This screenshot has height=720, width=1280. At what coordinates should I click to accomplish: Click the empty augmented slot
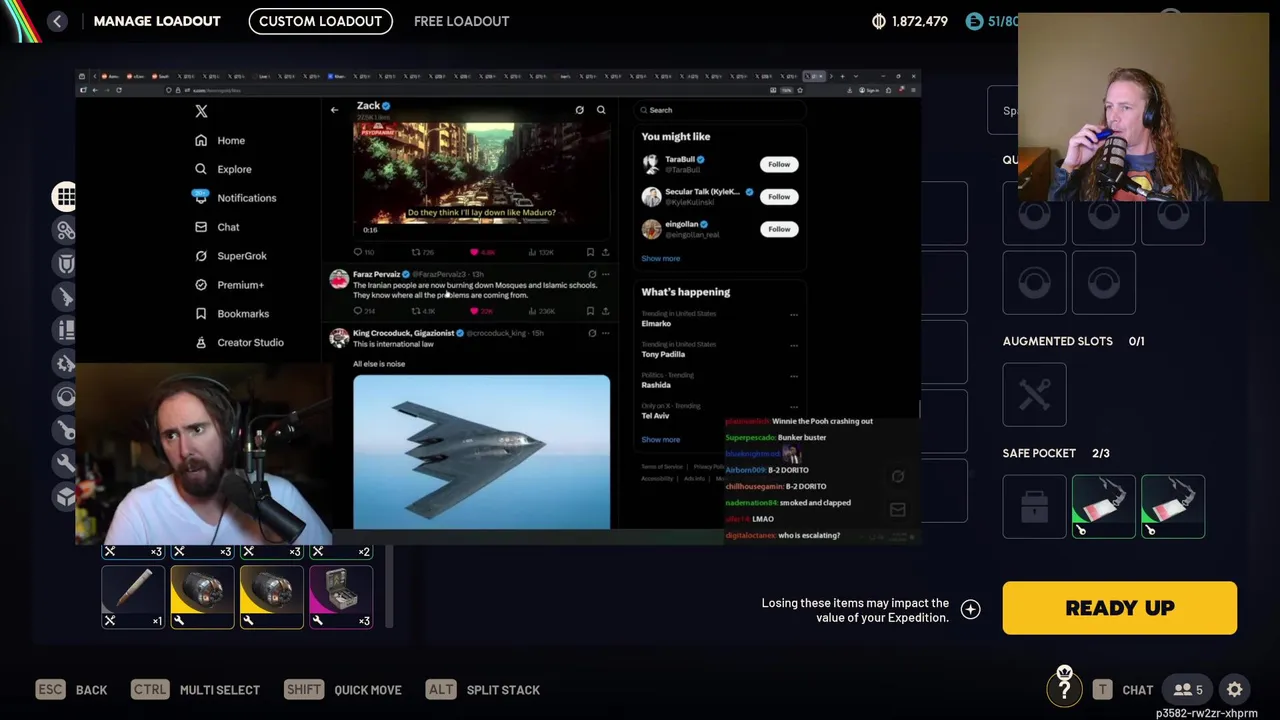tap(1034, 395)
